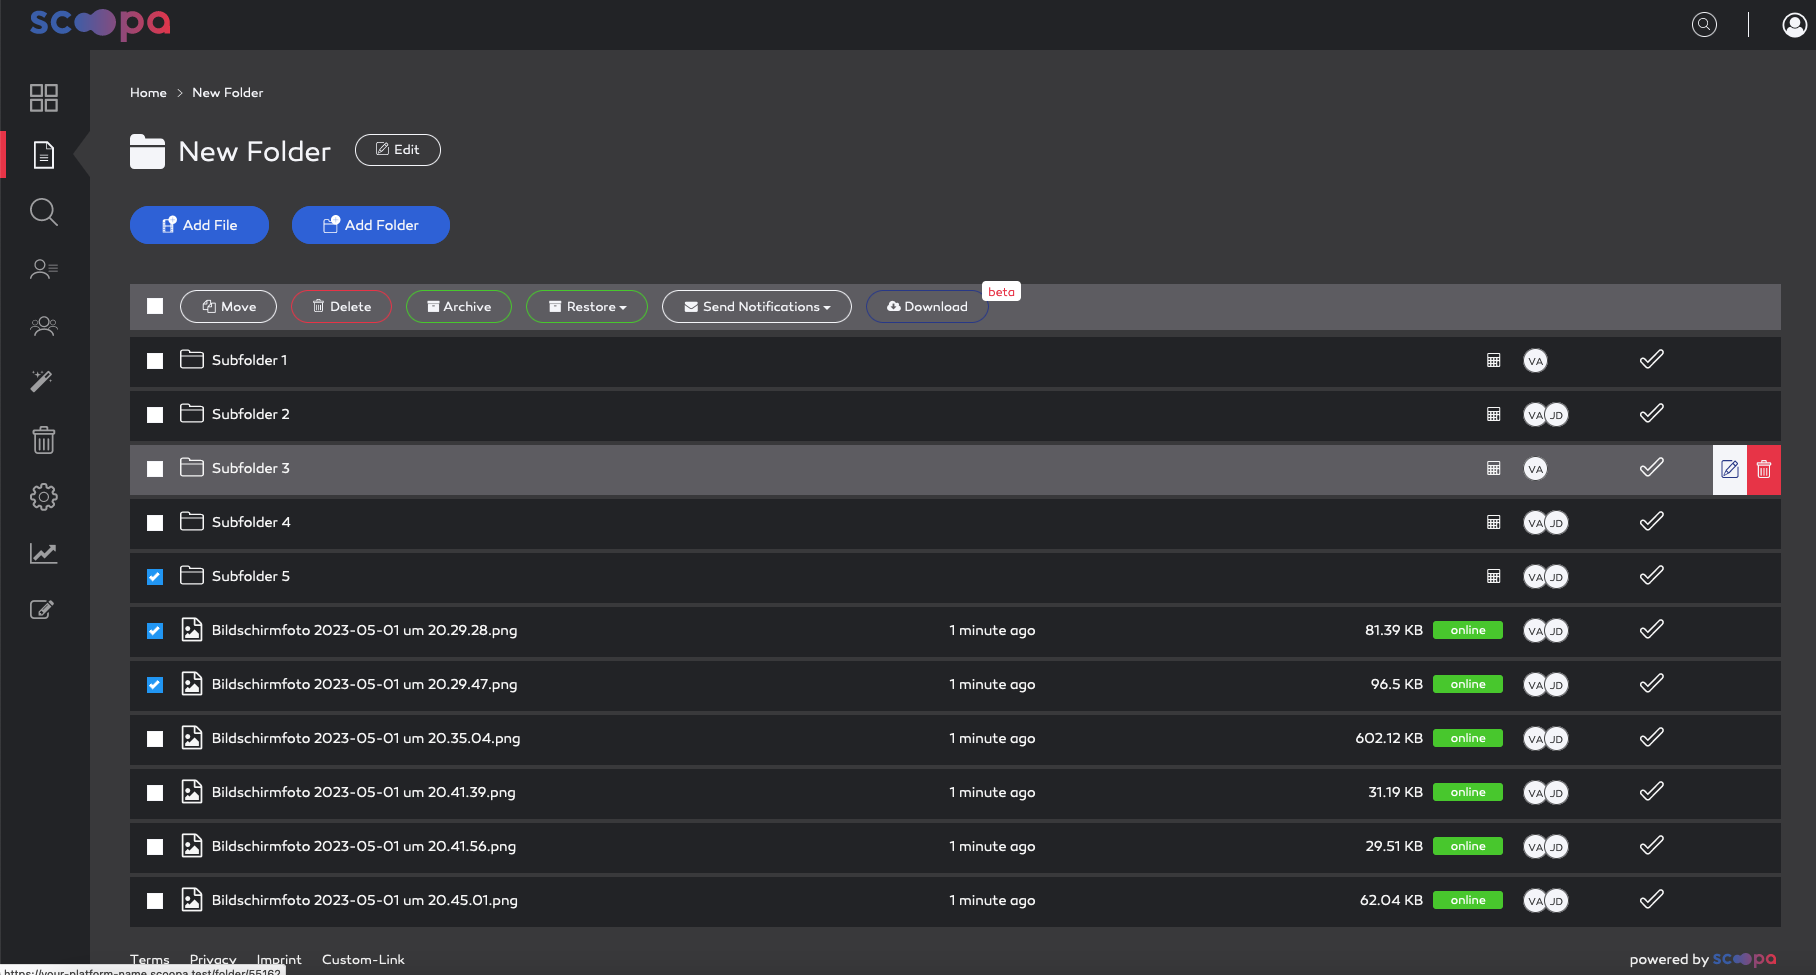Check the Subfolder 3 checkbox
The height and width of the screenshot is (975, 1816).
pos(155,469)
